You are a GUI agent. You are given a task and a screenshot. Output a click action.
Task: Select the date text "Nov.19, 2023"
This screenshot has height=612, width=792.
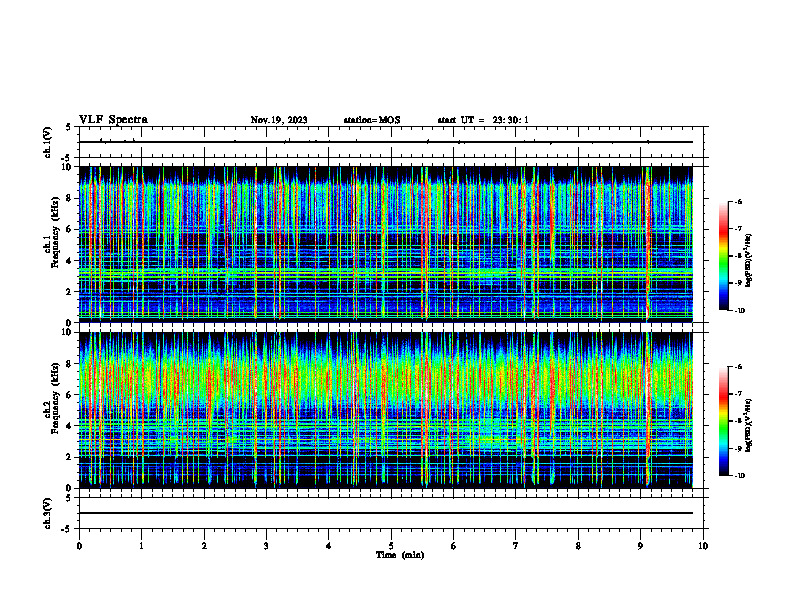point(279,120)
